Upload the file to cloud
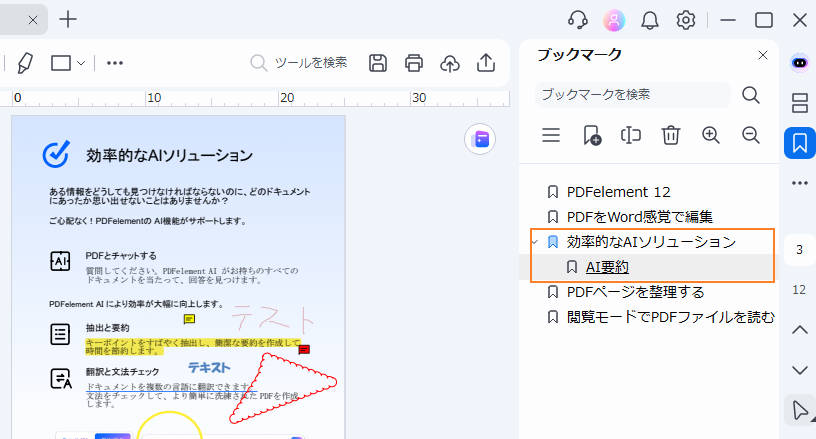 (450, 63)
